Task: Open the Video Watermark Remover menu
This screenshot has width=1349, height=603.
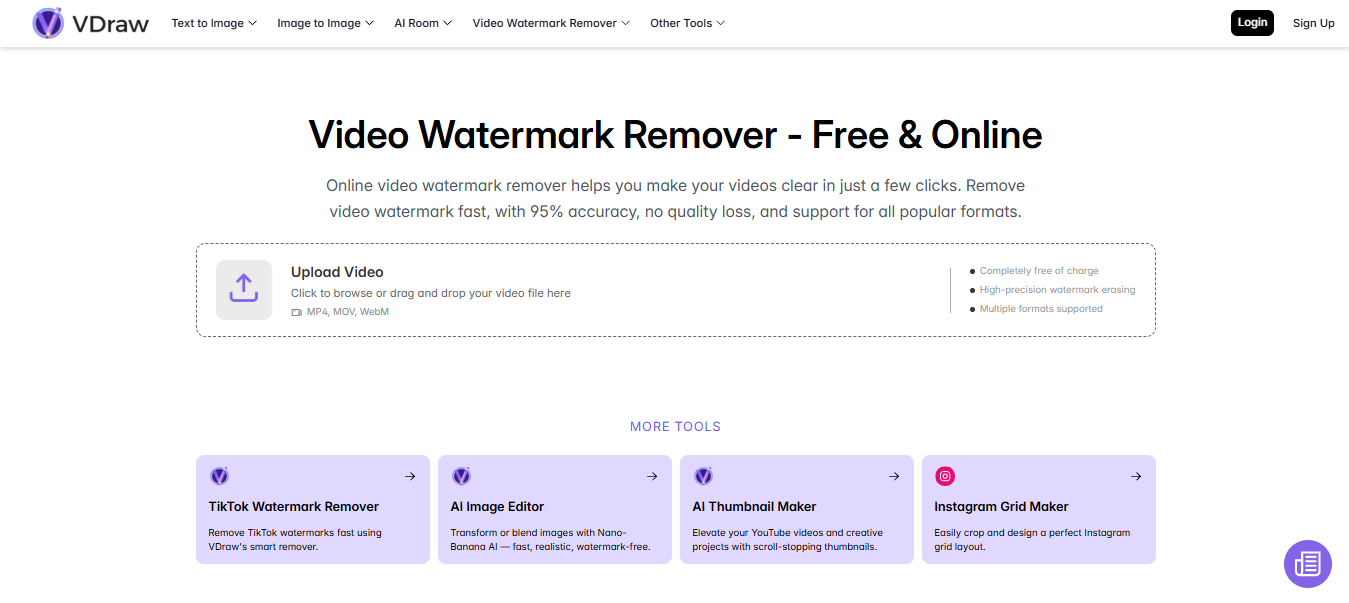Action: point(551,23)
